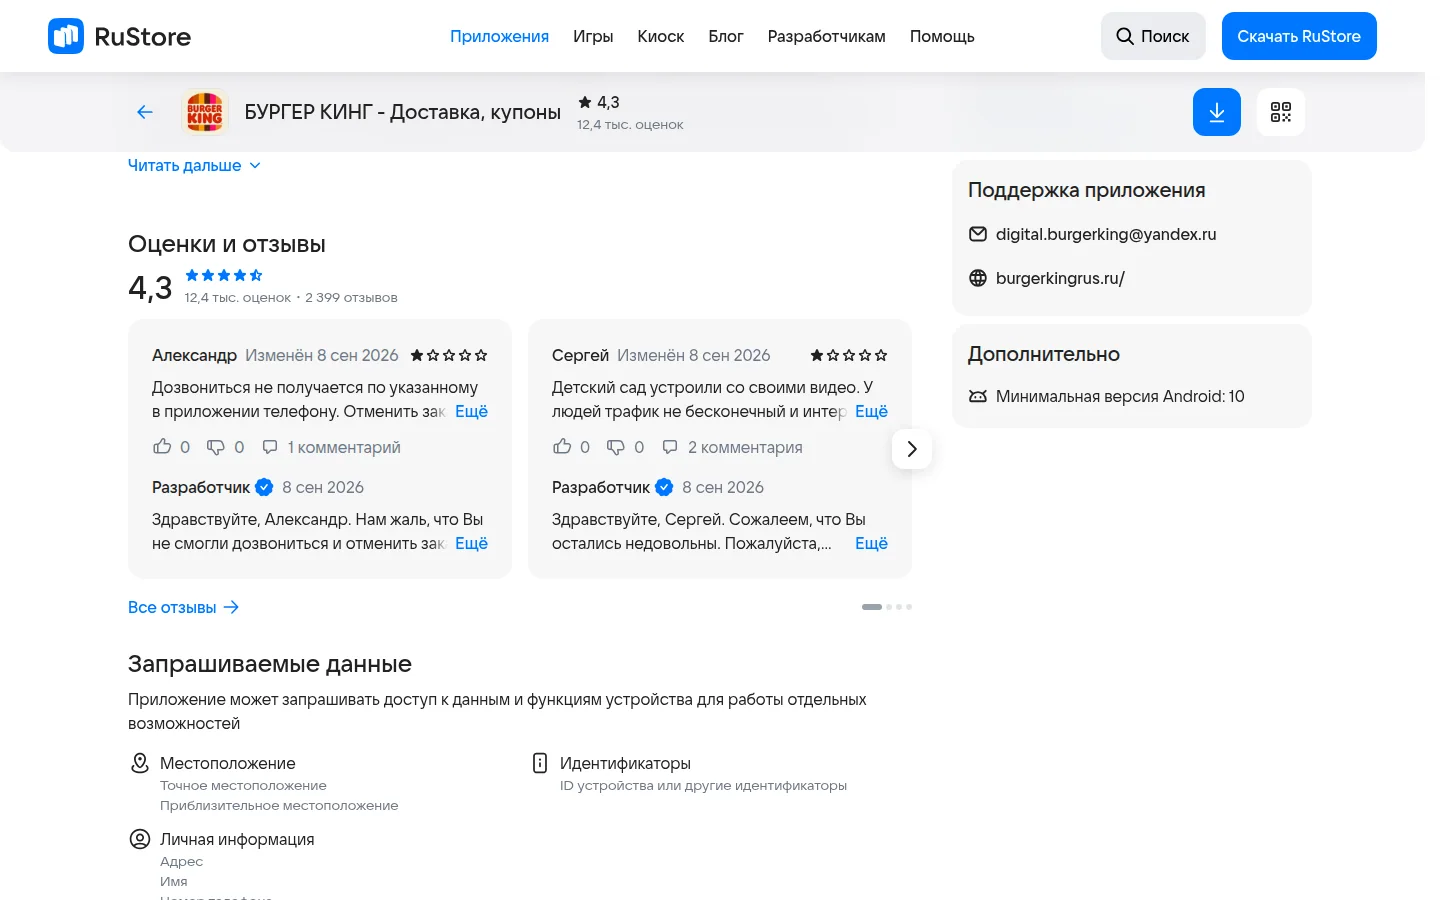This screenshot has height=900, width=1440.
Task: Download the app with the blue download icon
Action: click(x=1217, y=112)
